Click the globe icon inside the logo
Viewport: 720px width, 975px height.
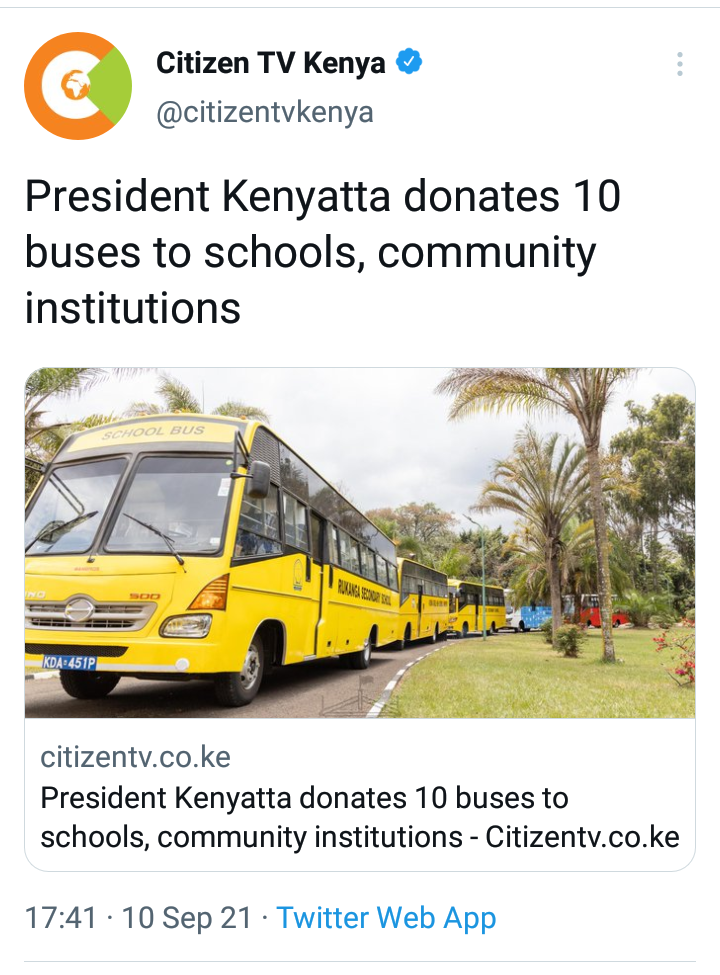point(74,85)
